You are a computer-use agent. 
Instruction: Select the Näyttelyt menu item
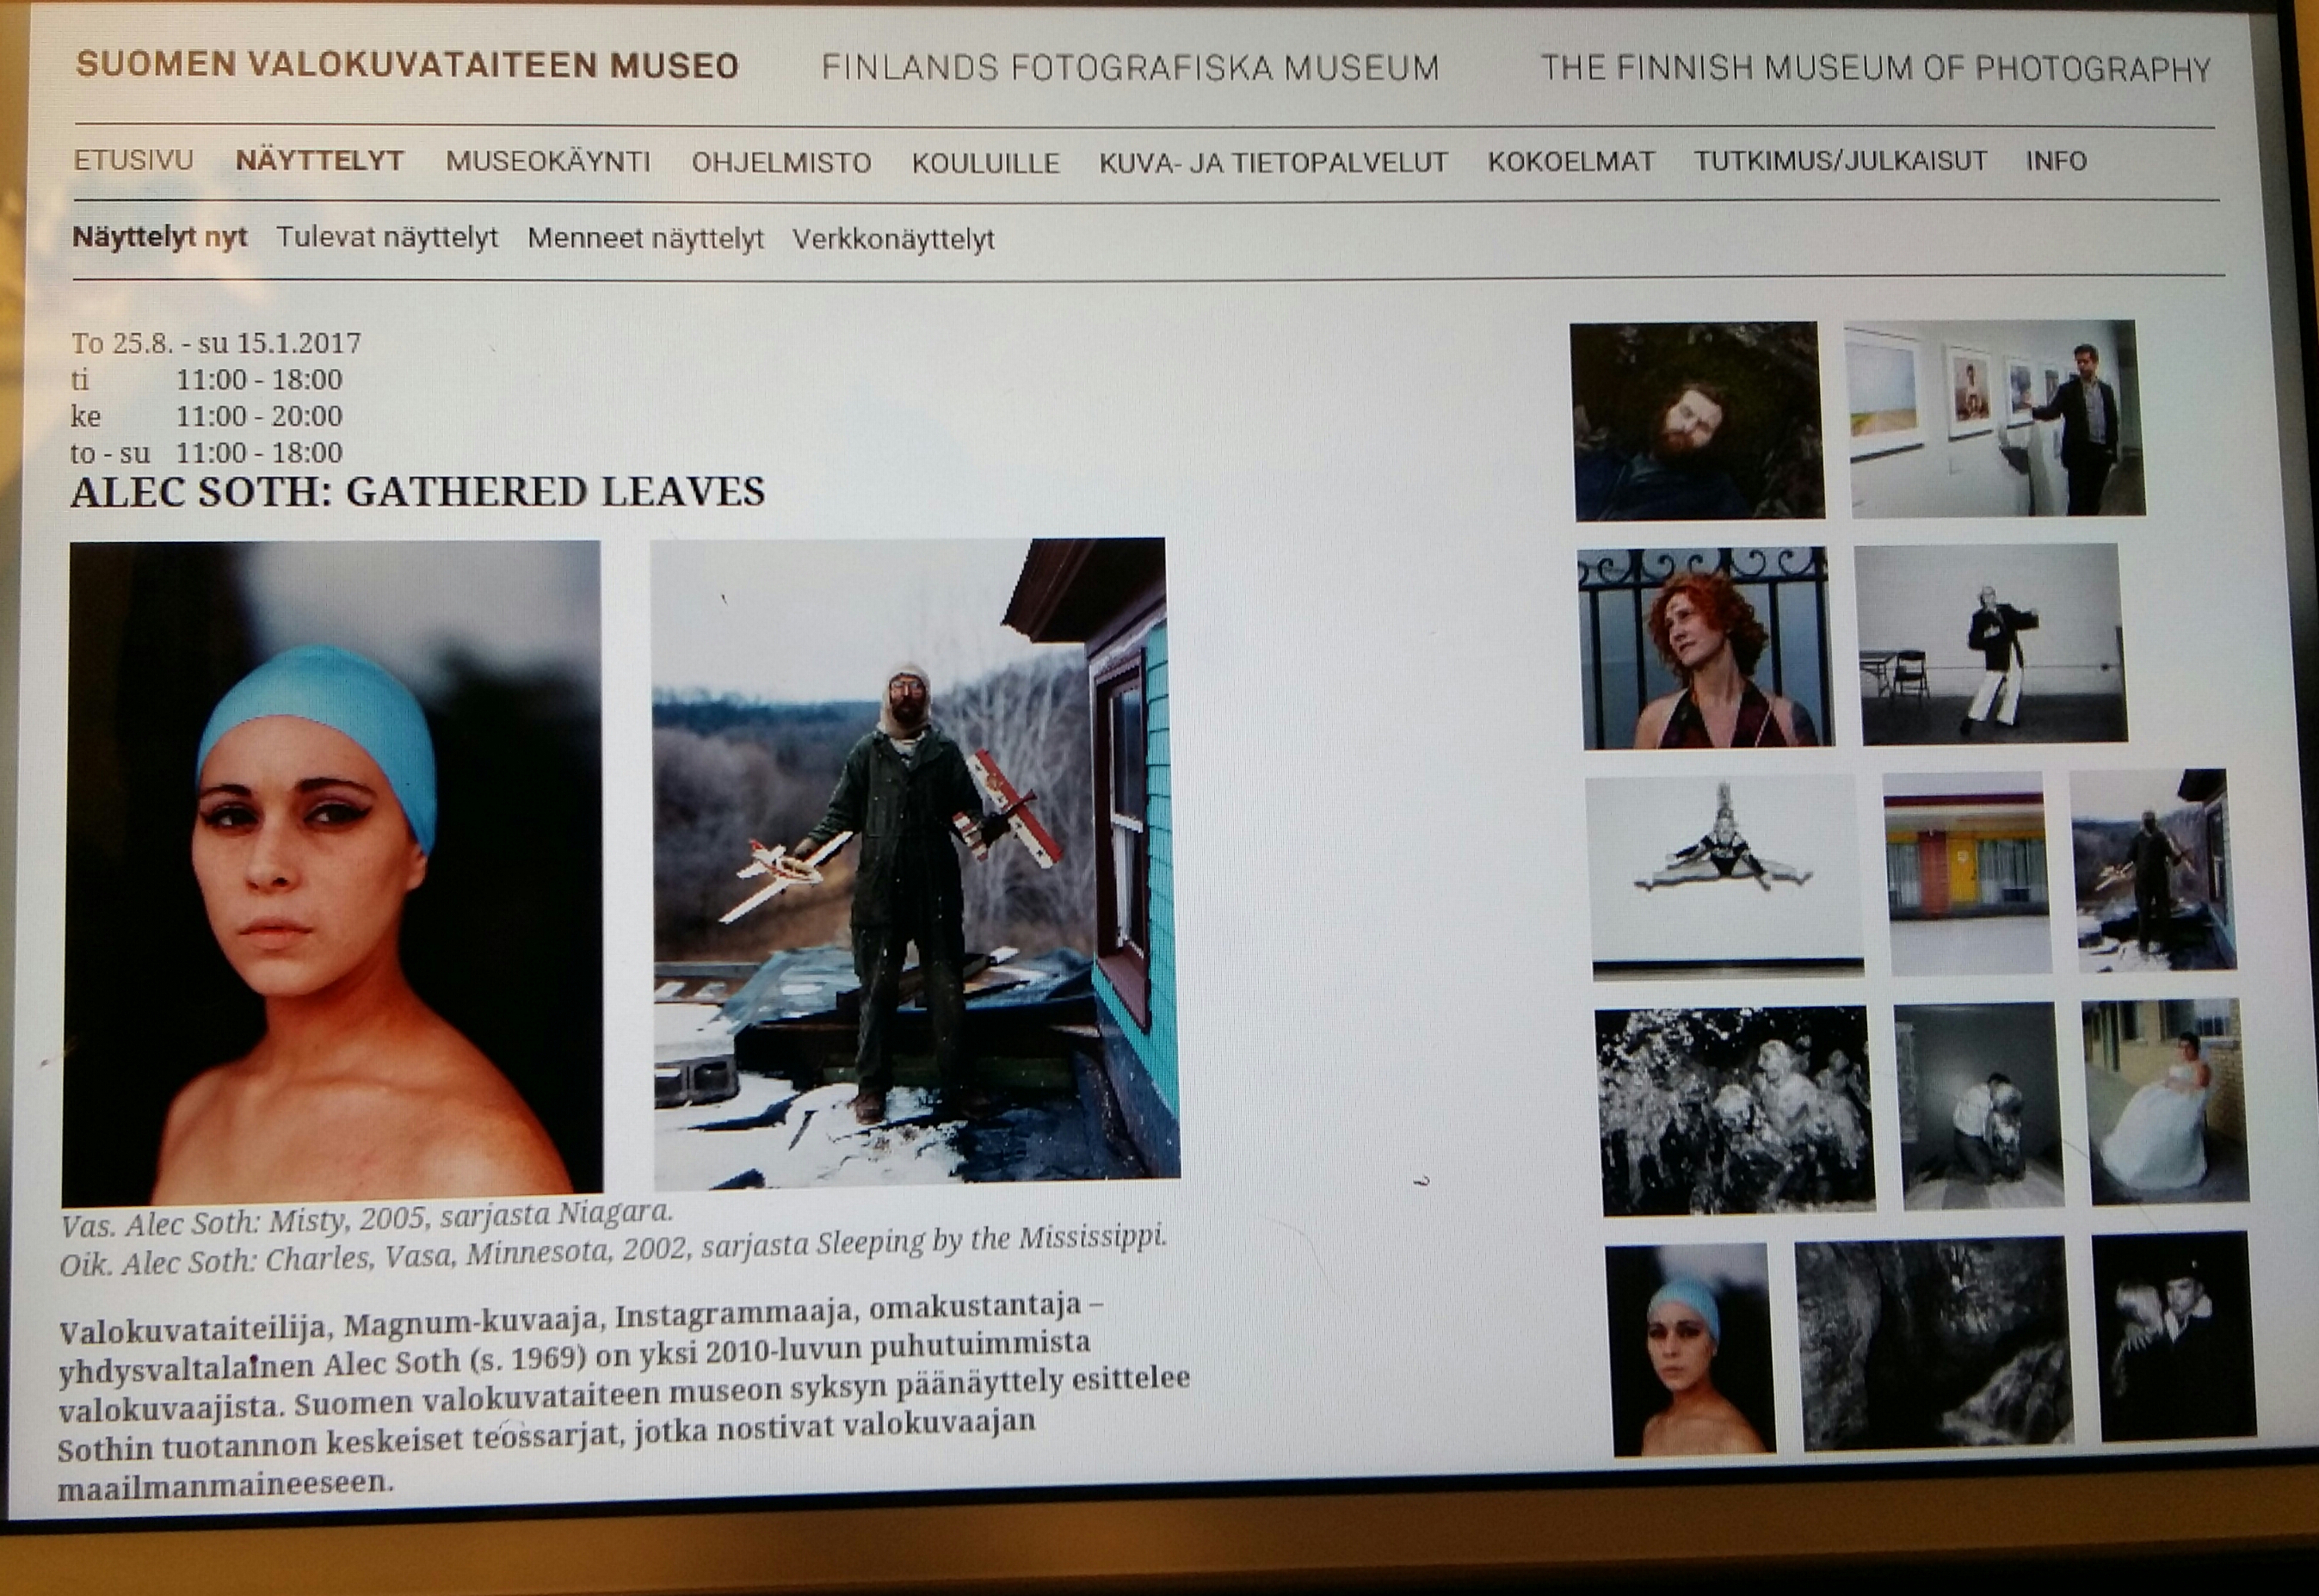319,161
